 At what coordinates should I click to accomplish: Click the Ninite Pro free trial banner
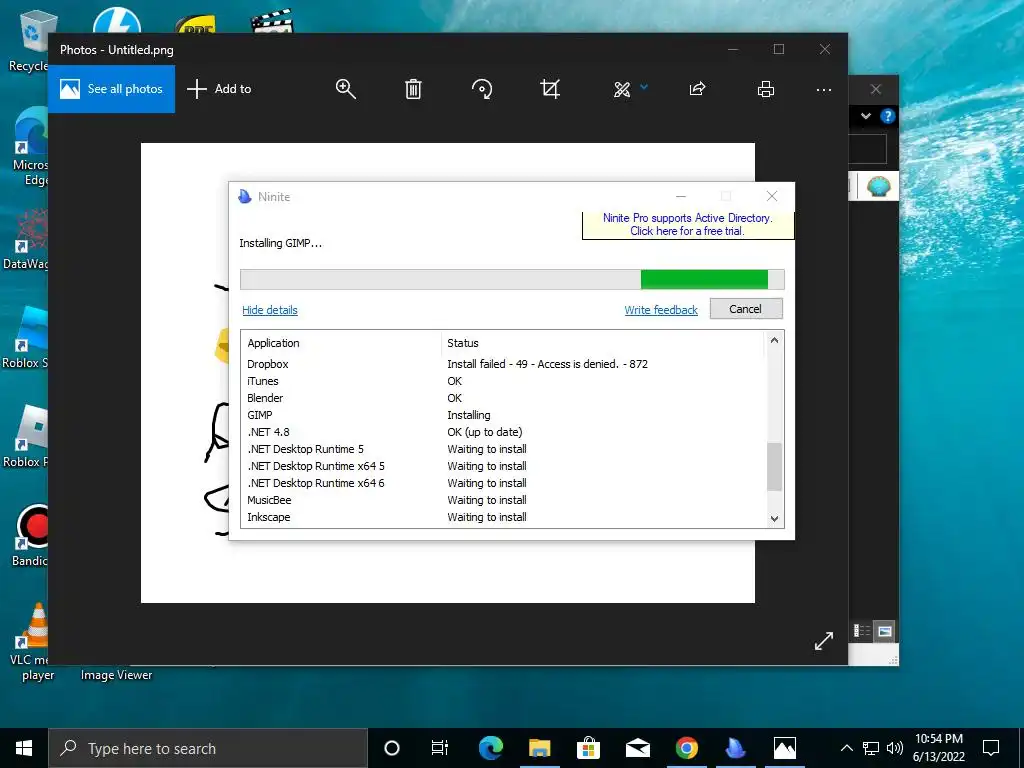pos(688,225)
